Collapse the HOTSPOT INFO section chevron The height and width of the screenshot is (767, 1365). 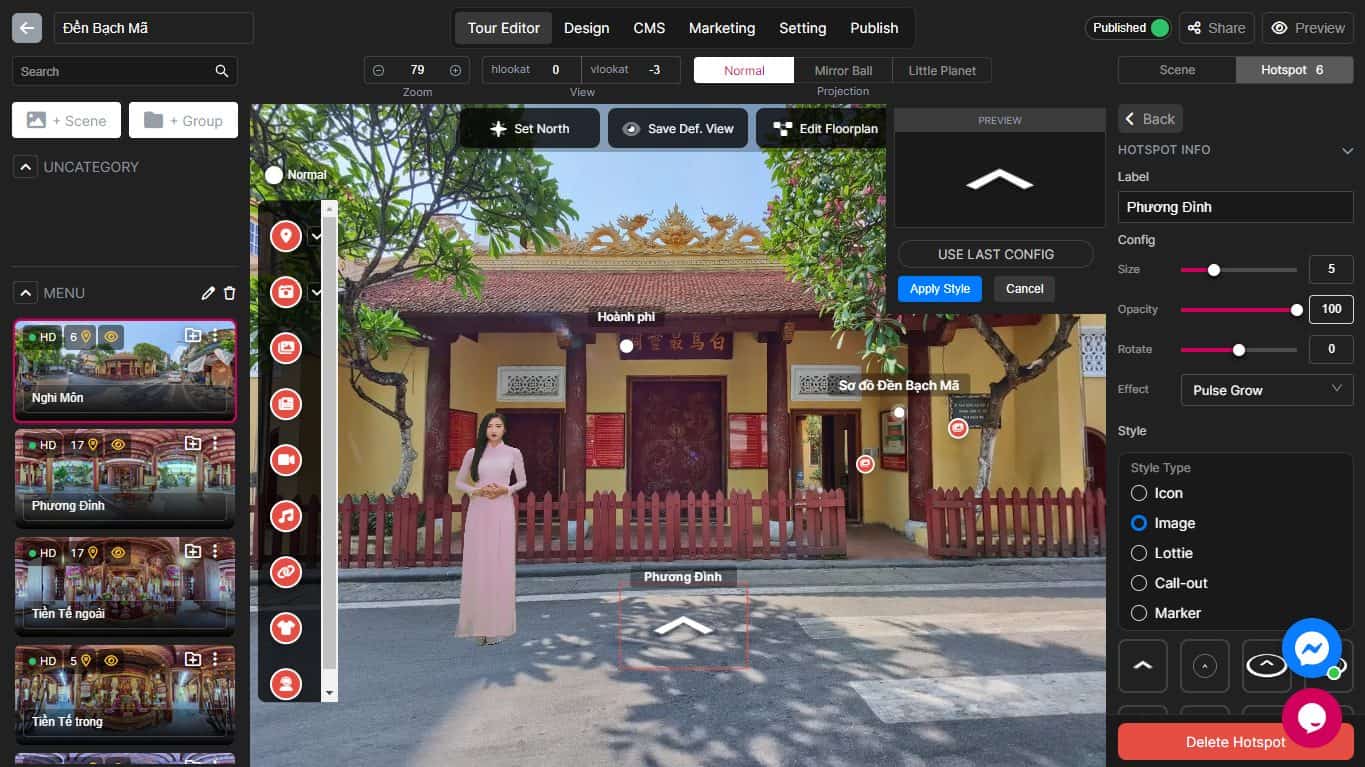pyautogui.click(x=1347, y=151)
